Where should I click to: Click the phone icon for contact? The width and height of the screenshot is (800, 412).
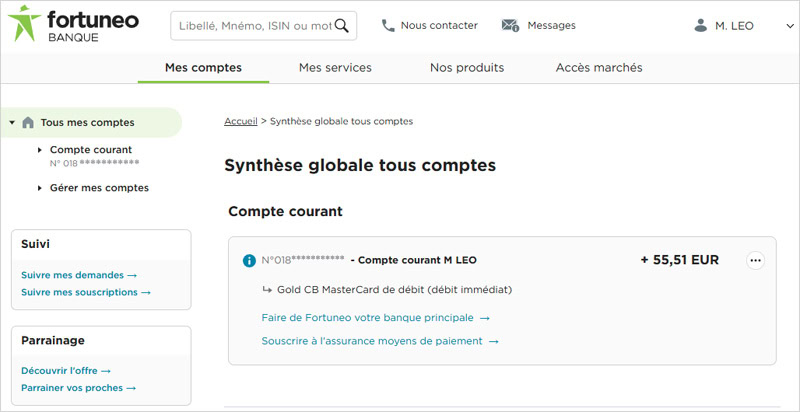388,26
